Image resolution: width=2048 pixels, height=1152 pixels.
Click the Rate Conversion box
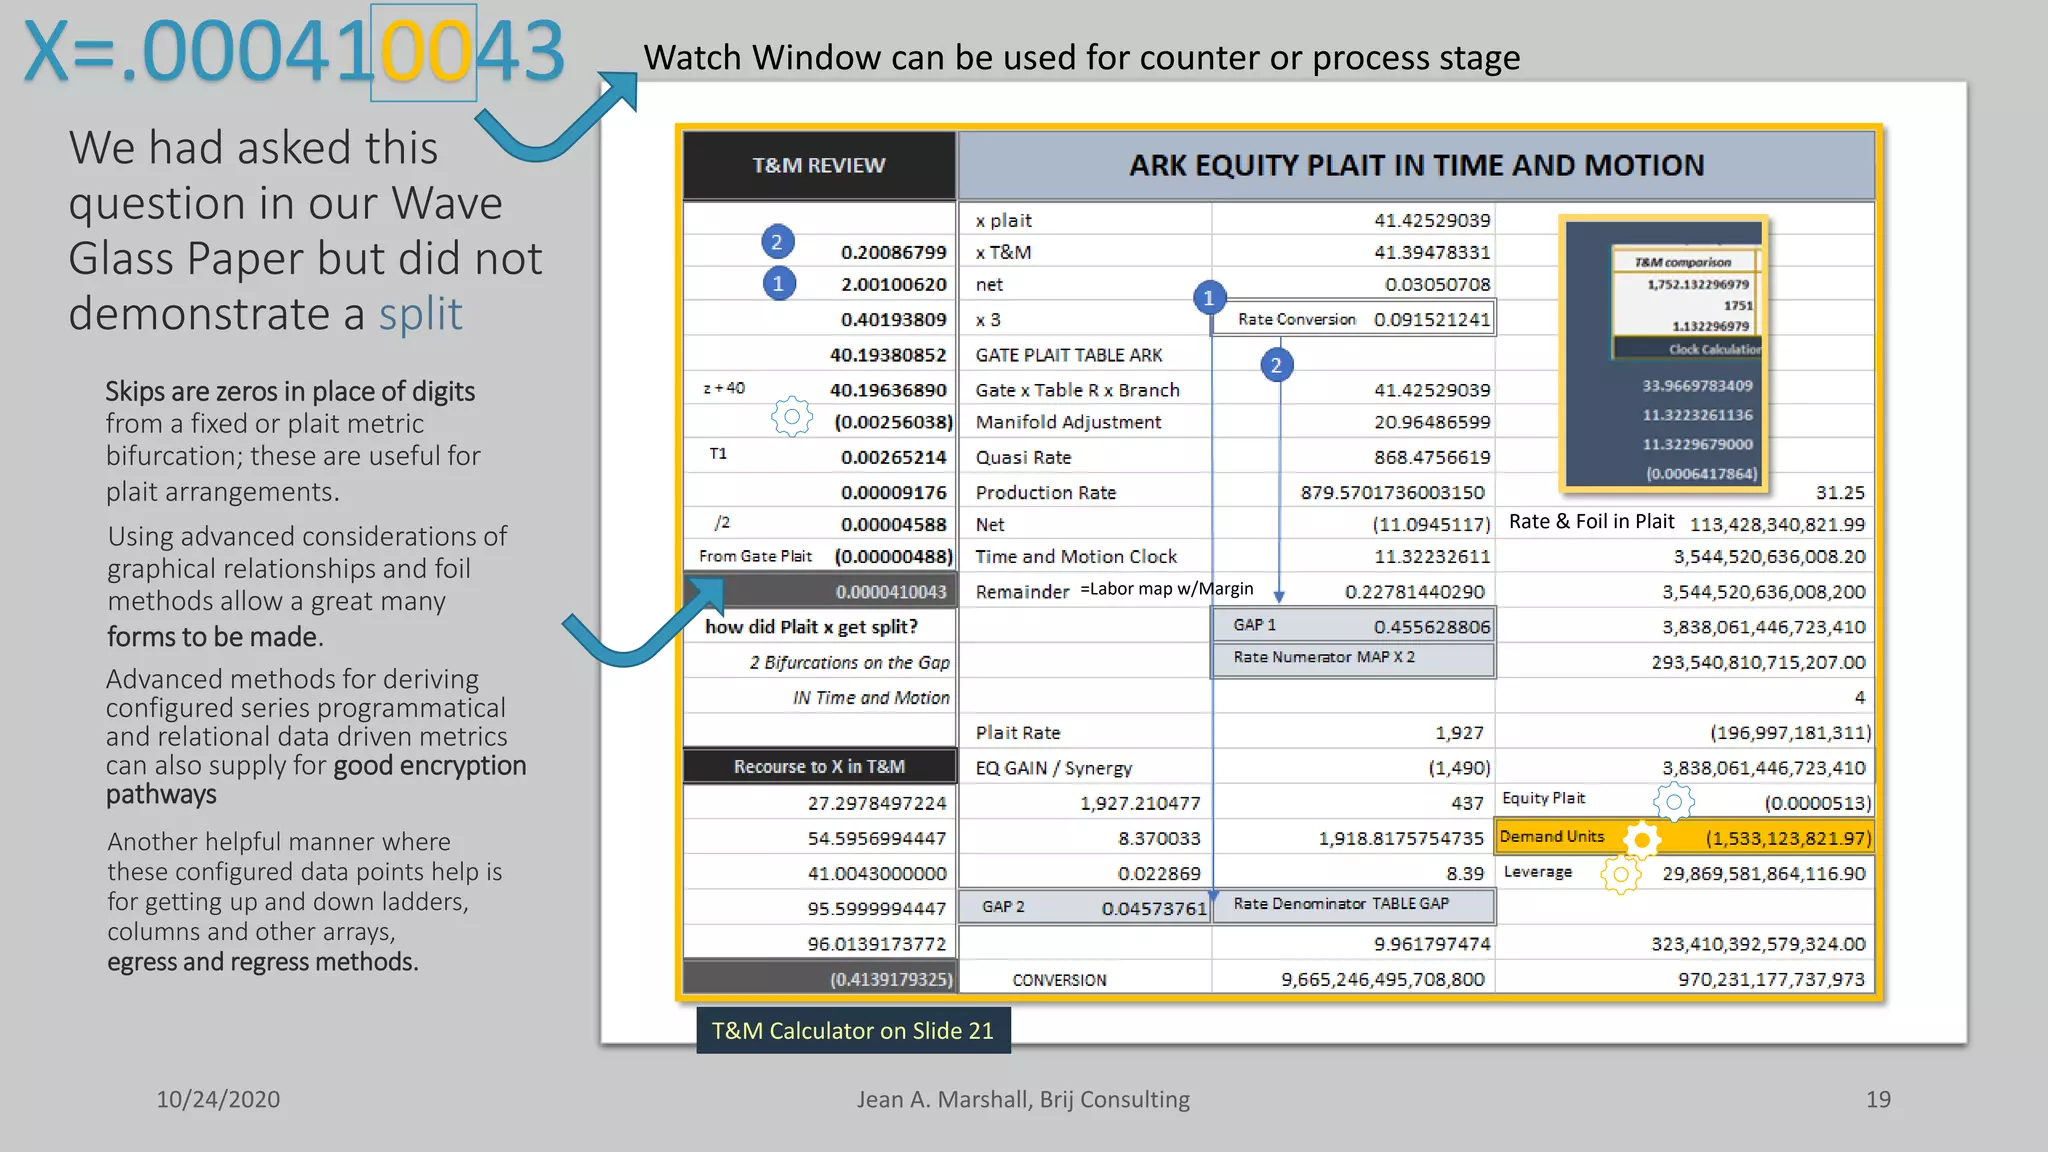click(1354, 320)
